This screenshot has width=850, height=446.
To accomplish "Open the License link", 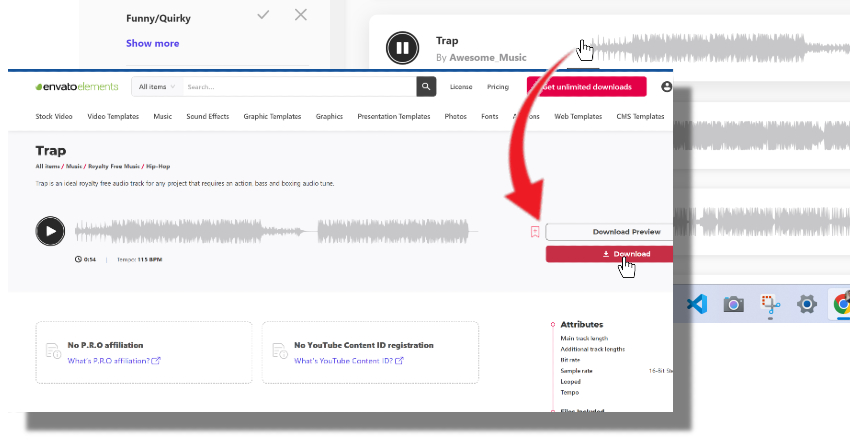I will click(x=461, y=87).
